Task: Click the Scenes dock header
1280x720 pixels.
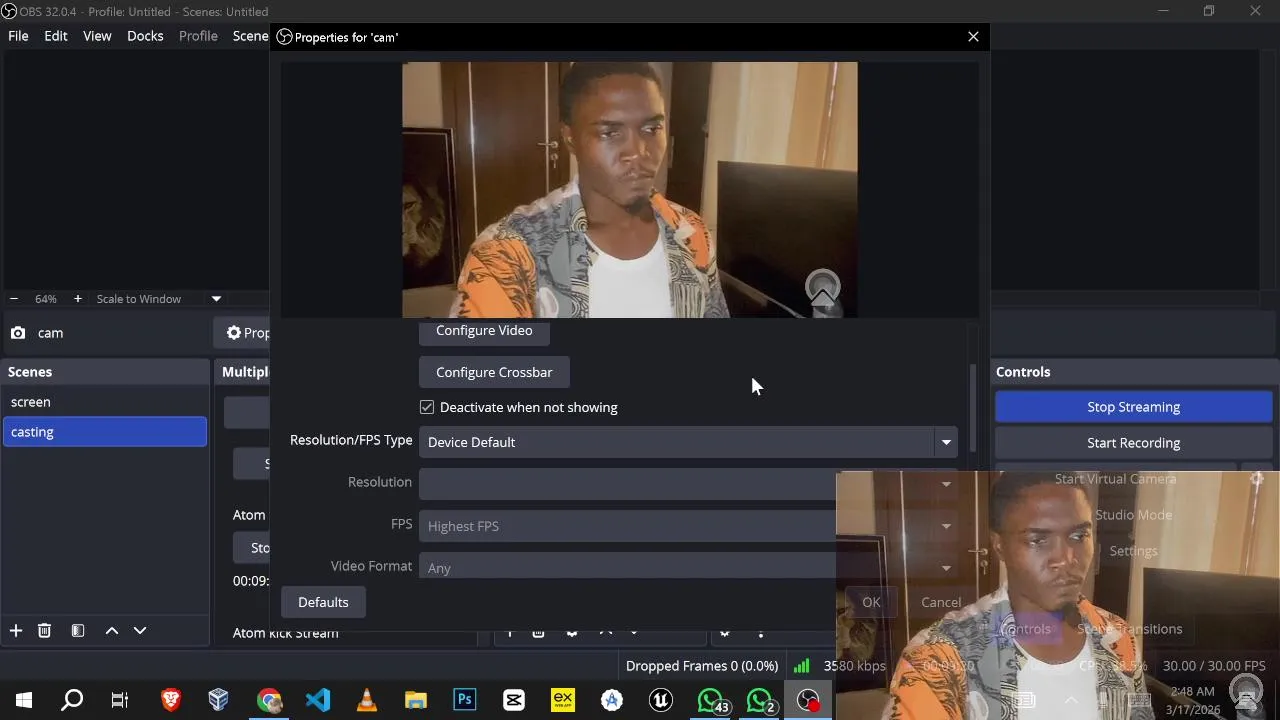Action: [104, 372]
